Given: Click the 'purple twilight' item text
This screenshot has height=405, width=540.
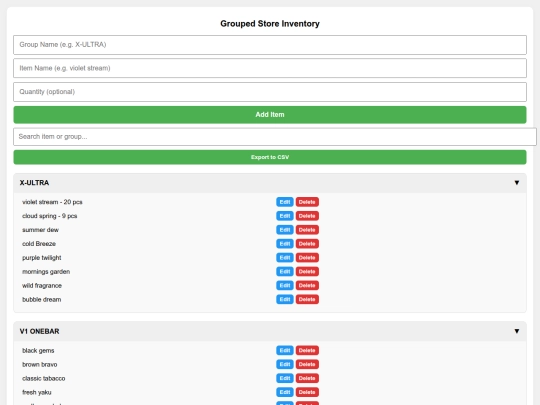Looking at the screenshot, I should point(42,258).
